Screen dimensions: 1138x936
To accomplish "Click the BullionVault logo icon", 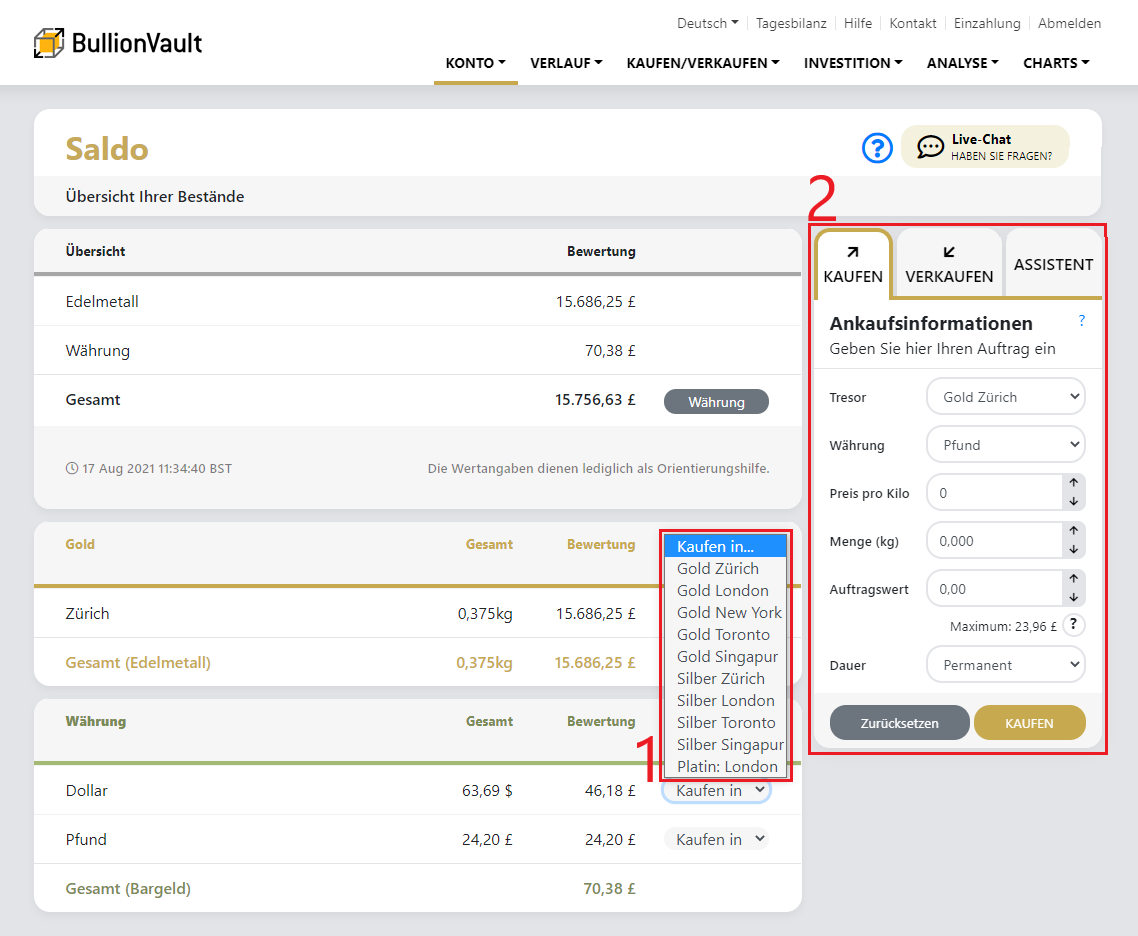I will click(49, 43).
